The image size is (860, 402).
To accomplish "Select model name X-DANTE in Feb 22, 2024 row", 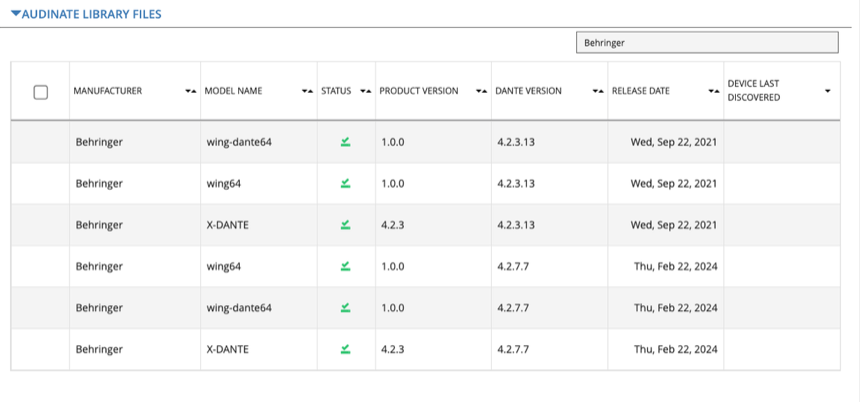I will [227, 349].
